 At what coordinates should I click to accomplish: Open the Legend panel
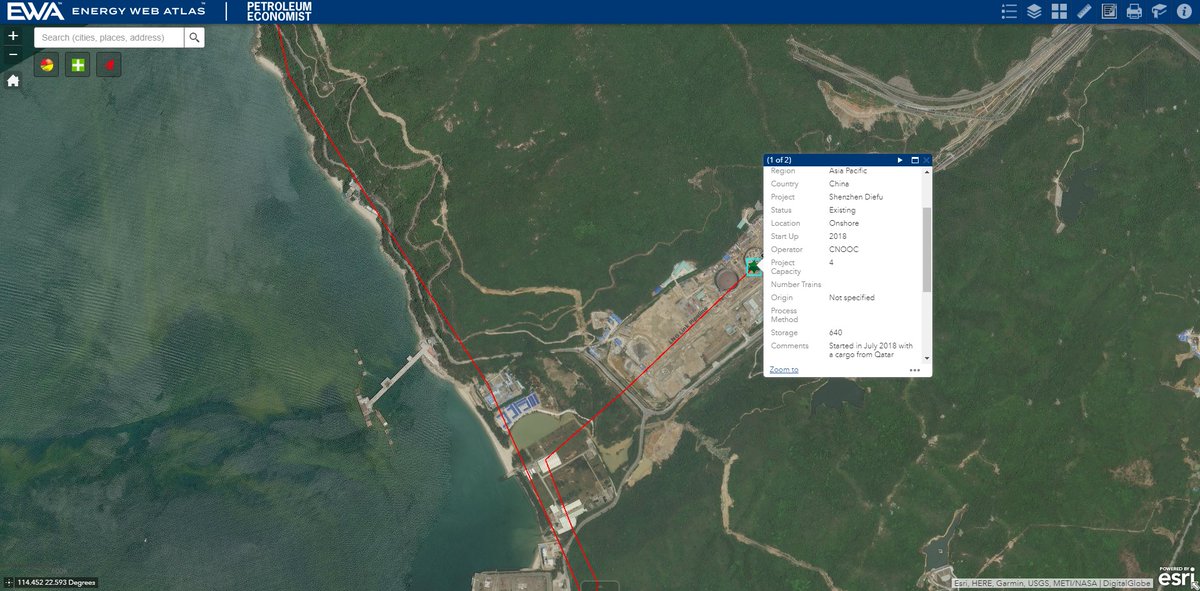pos(1009,11)
